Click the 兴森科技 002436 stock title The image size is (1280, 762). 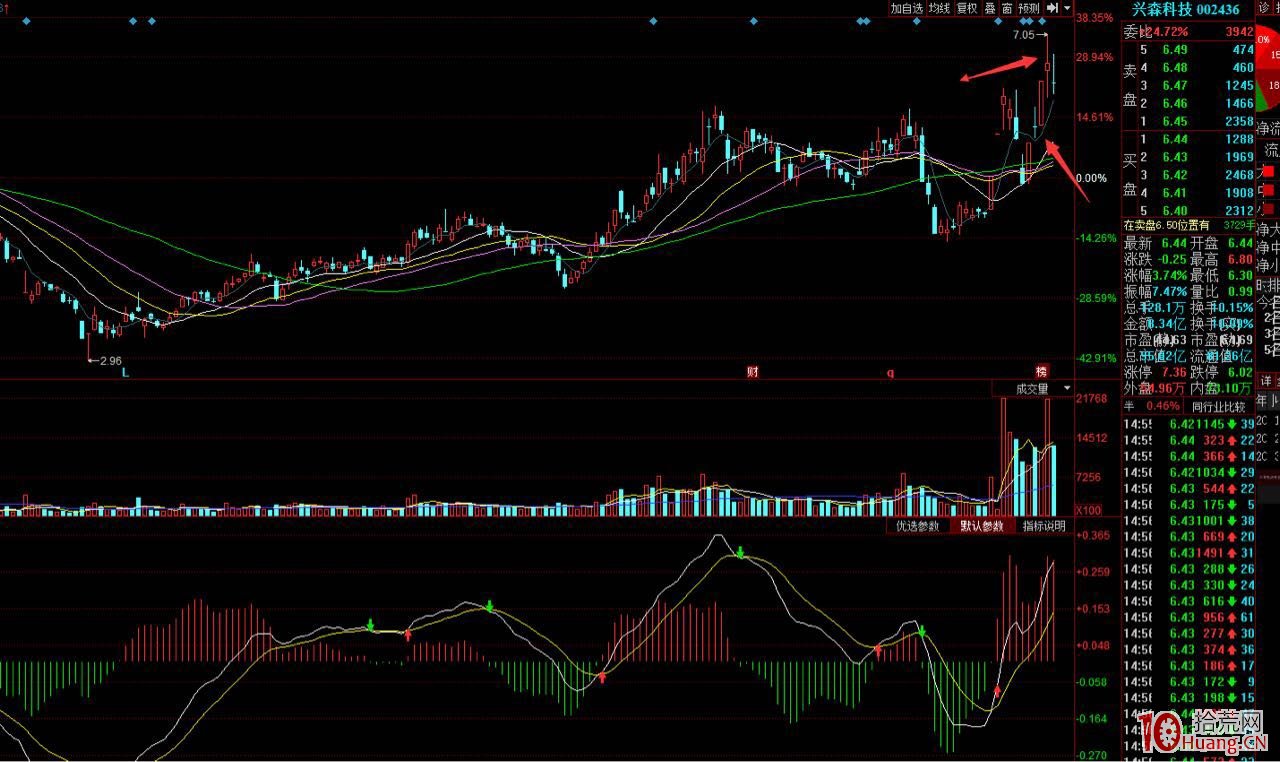pos(1185,9)
